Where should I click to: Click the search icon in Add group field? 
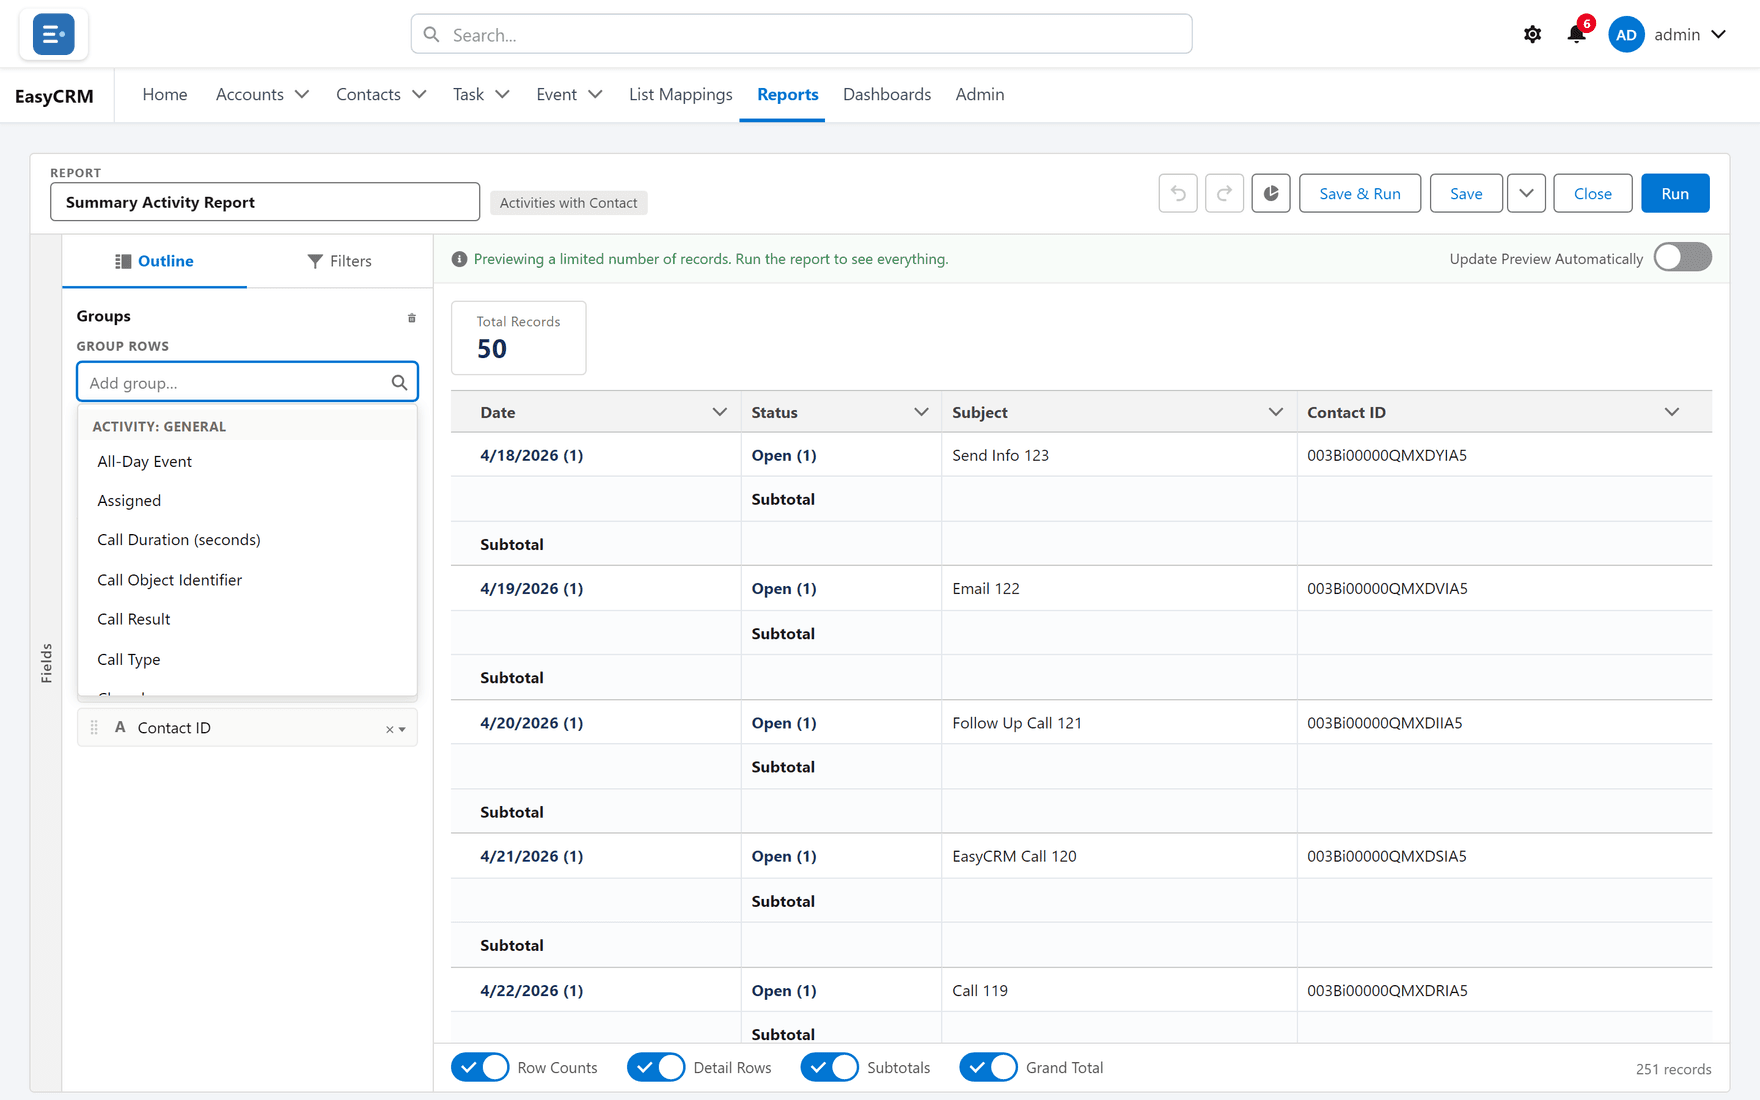pos(399,382)
